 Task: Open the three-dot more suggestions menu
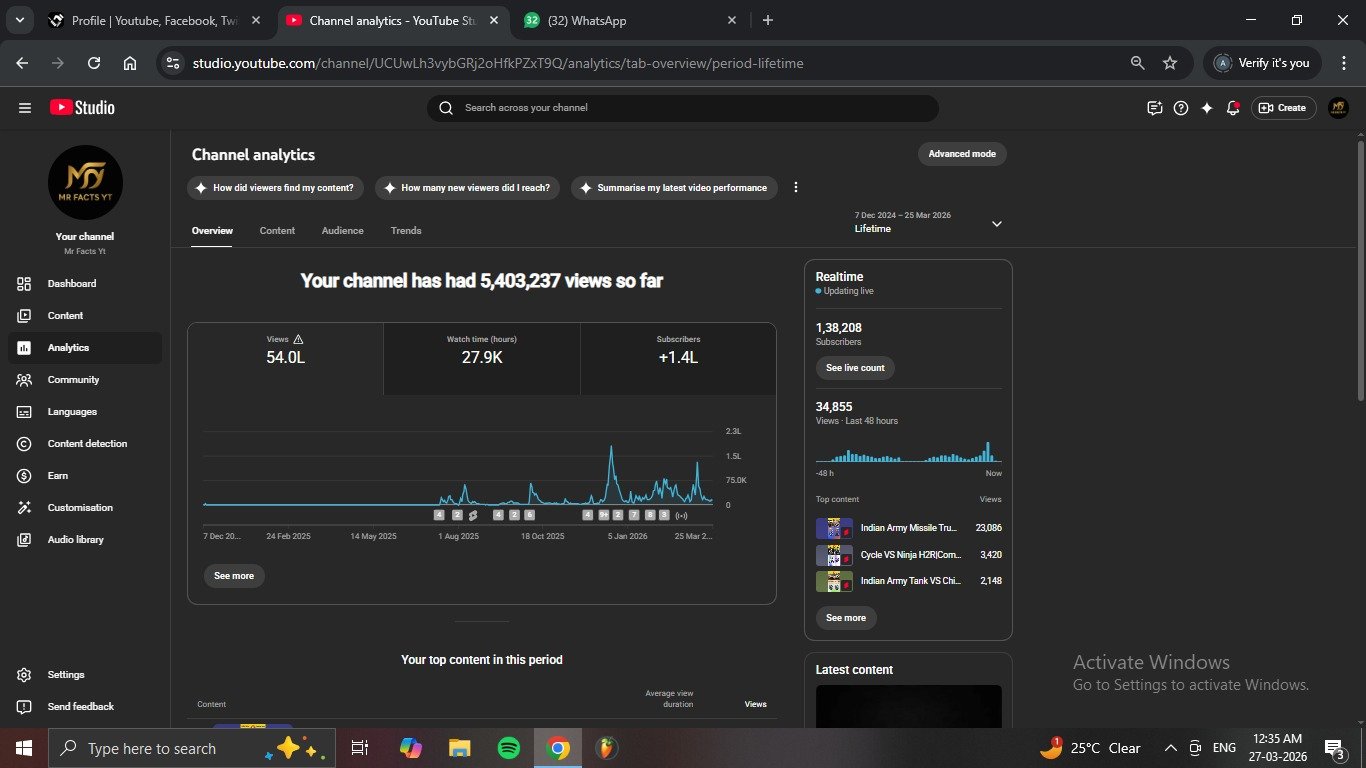point(796,188)
